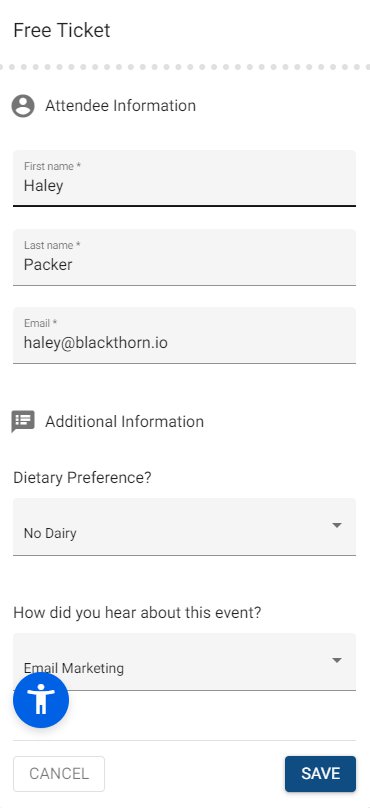Viewport: 370px width, 808px height.
Task: Click into the haley@blackthorn.io email field
Action: point(184,335)
